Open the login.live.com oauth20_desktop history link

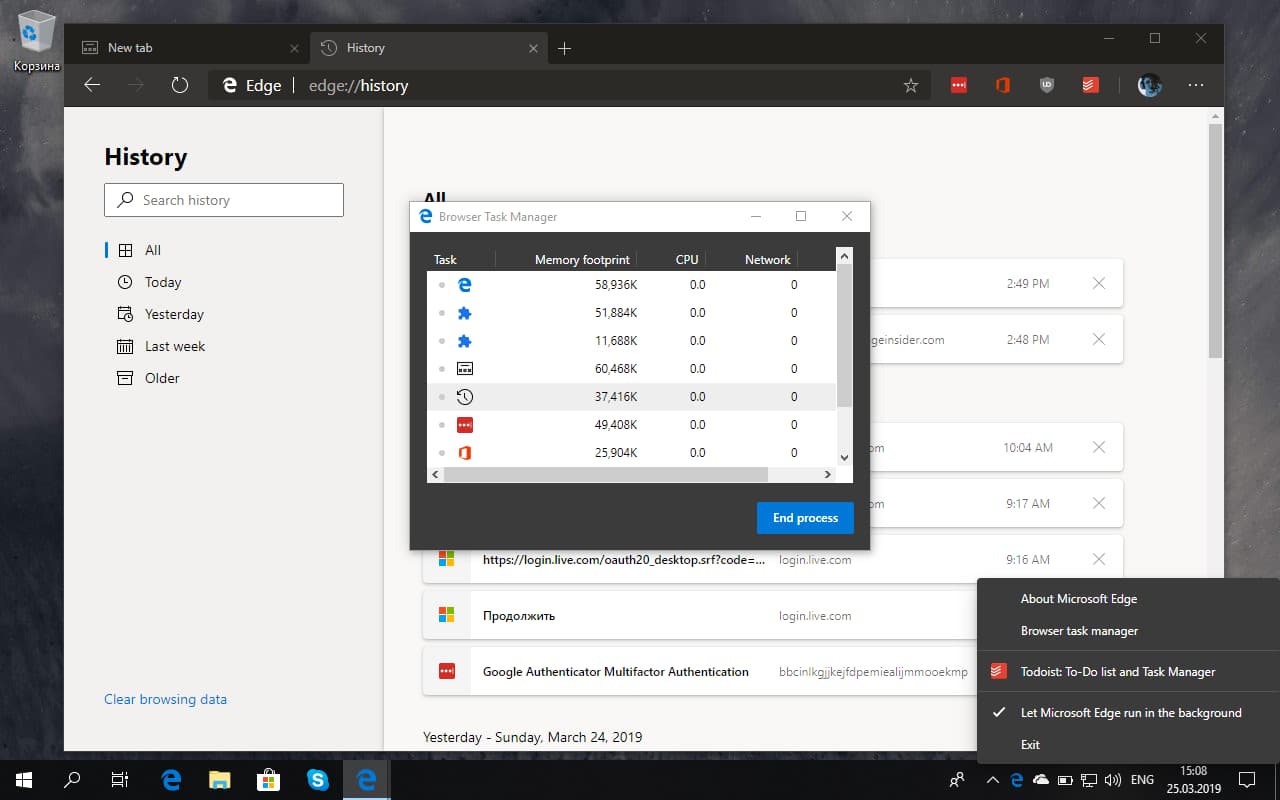pos(624,560)
